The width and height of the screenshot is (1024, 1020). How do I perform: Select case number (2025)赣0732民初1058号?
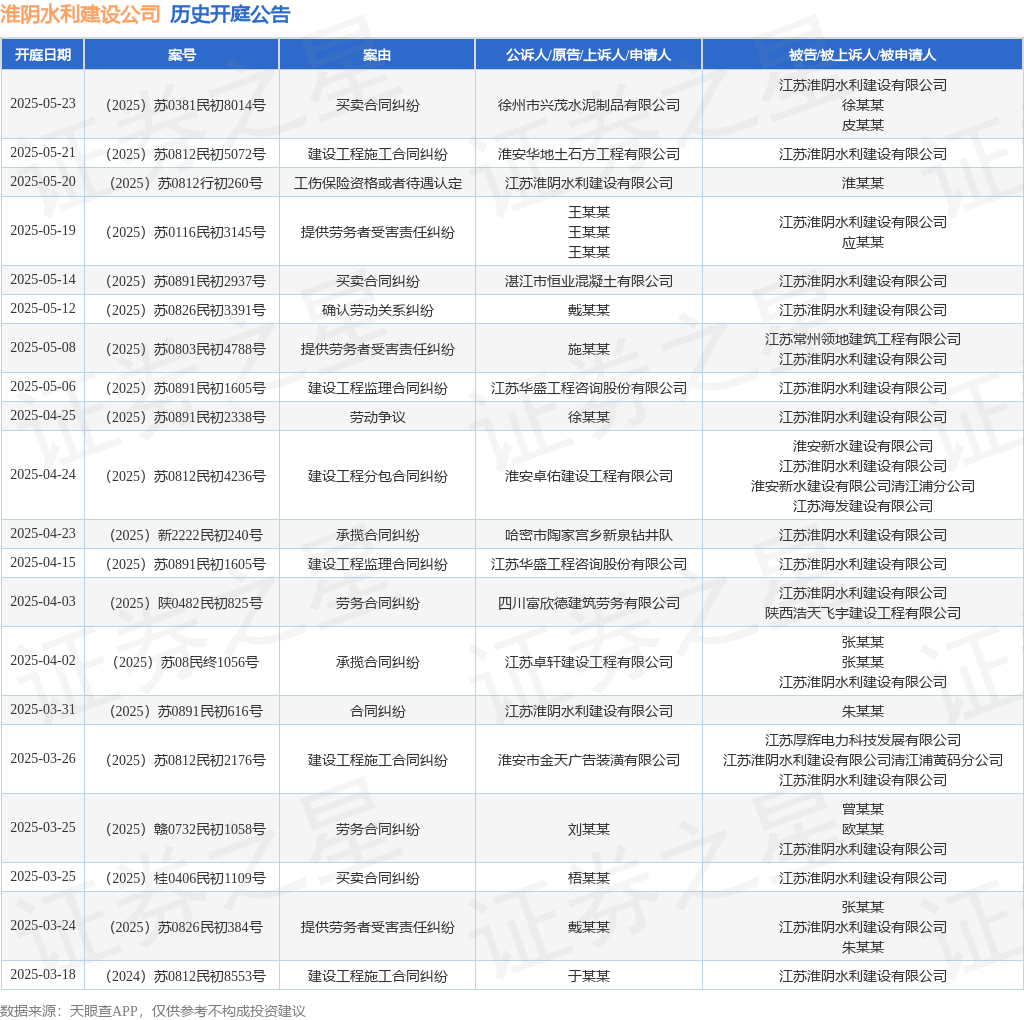click(185, 829)
